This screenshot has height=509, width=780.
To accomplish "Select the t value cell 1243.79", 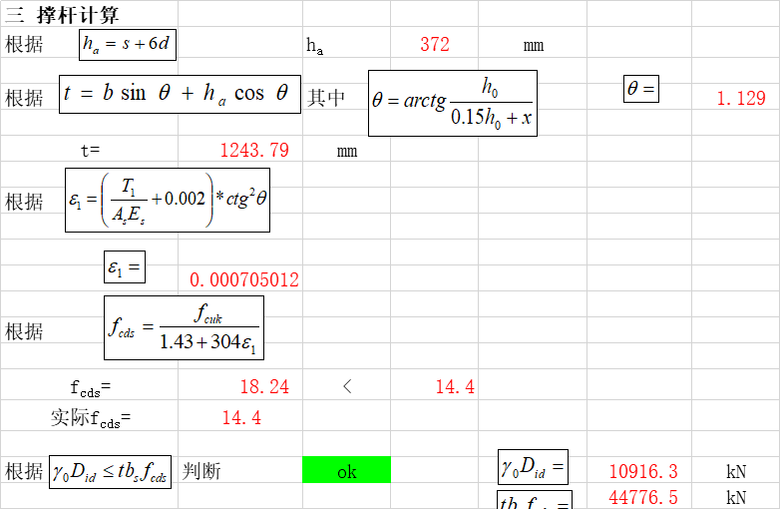I will coord(254,151).
